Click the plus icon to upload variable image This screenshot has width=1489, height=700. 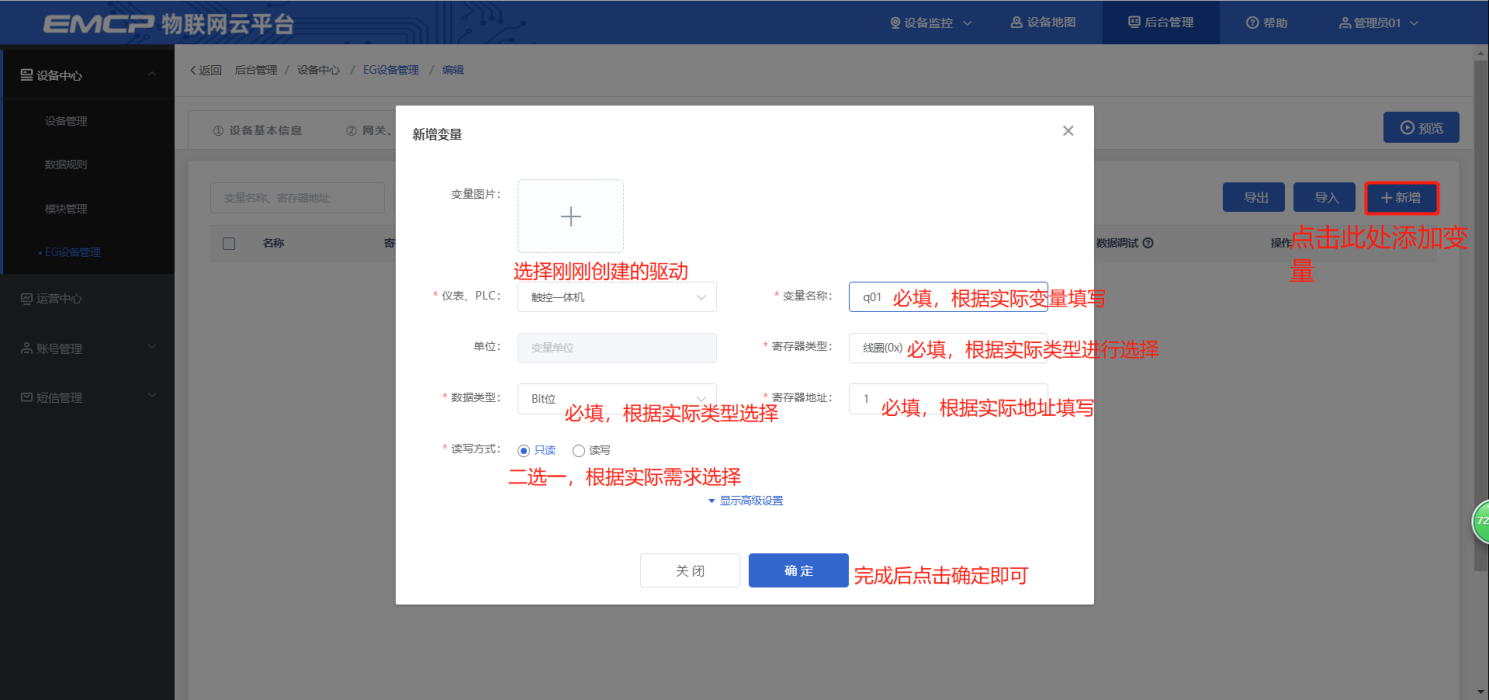(x=570, y=216)
